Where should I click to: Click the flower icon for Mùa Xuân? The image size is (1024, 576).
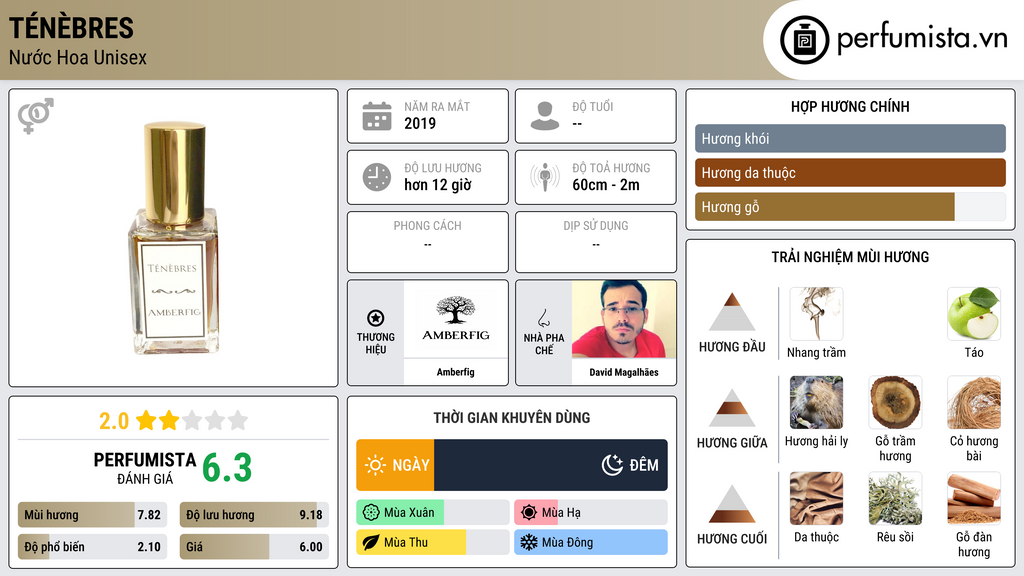[x=370, y=513]
